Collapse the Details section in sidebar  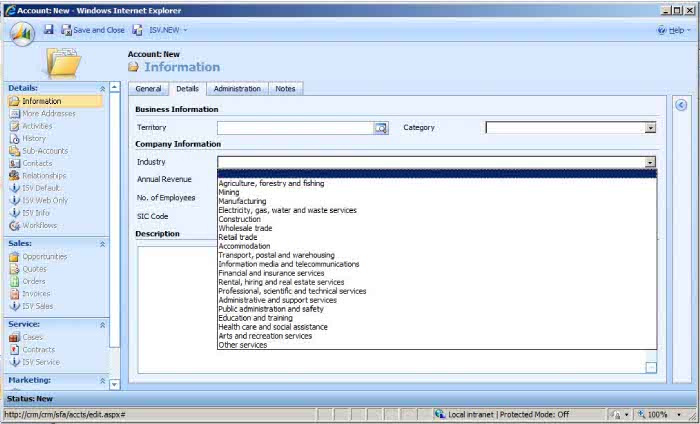coord(102,88)
